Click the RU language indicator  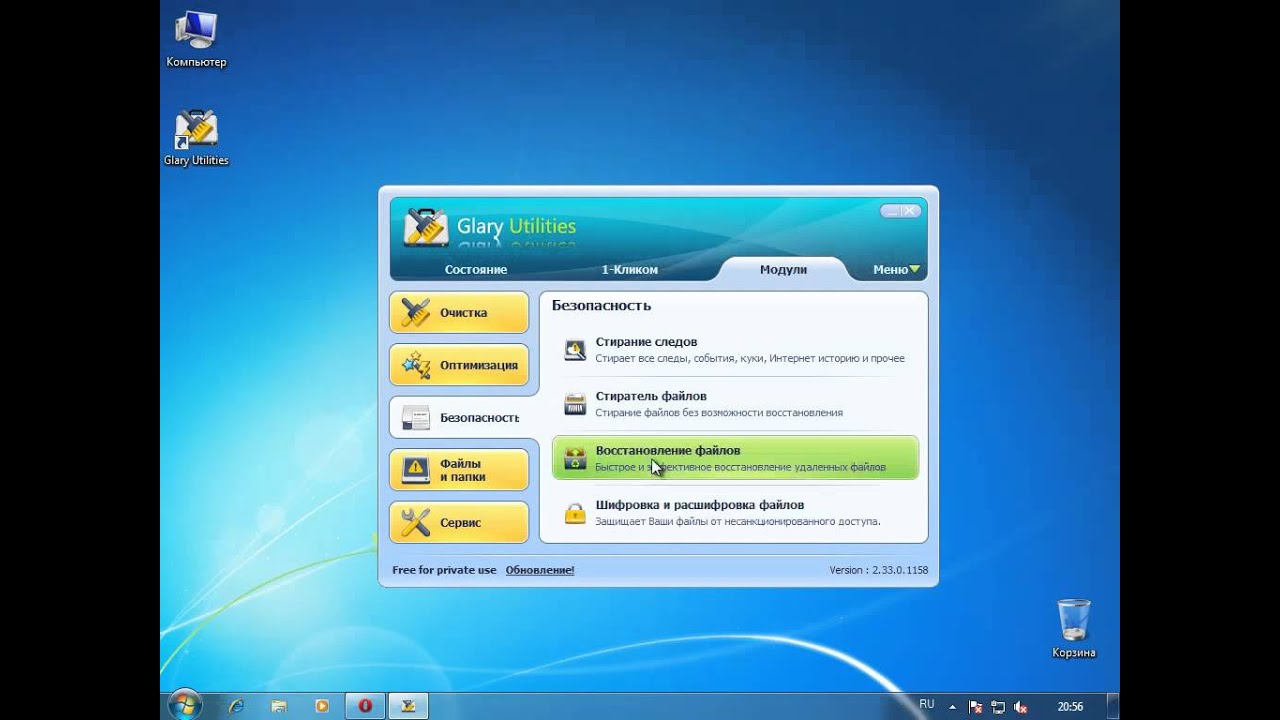coord(927,705)
